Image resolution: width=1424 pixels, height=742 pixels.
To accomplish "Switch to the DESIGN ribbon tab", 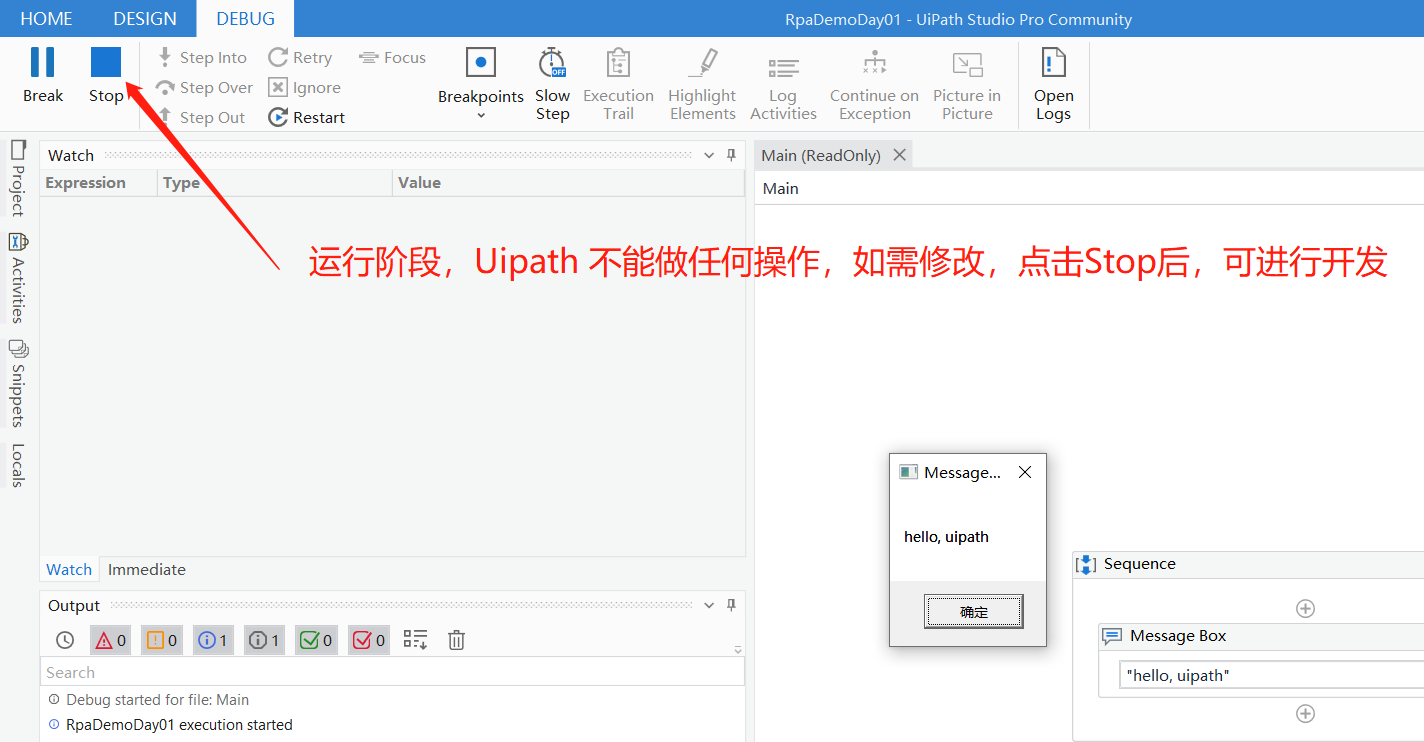I will coord(144,18).
